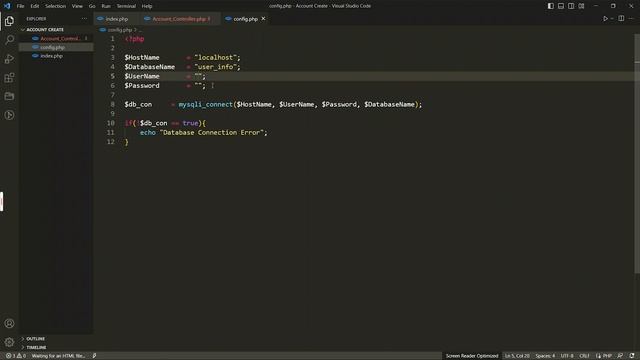This screenshot has height=360, width=640.
Task: Open the Accounts menu icon
Action: [x=9, y=323]
